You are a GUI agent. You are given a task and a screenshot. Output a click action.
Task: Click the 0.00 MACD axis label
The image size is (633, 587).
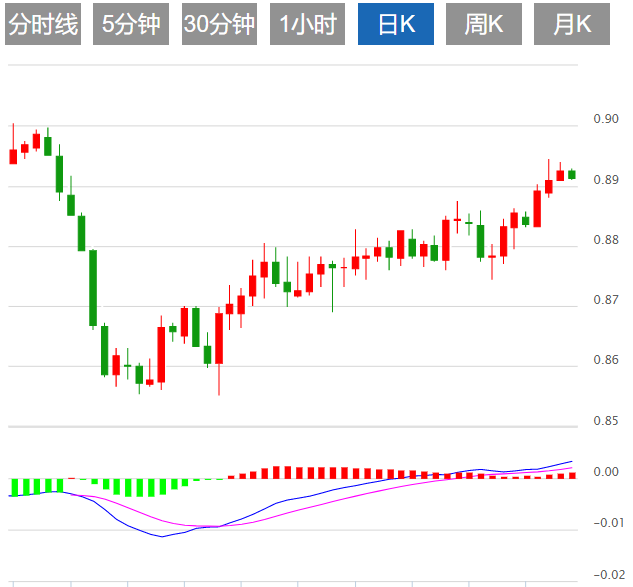pyautogui.click(x=606, y=472)
